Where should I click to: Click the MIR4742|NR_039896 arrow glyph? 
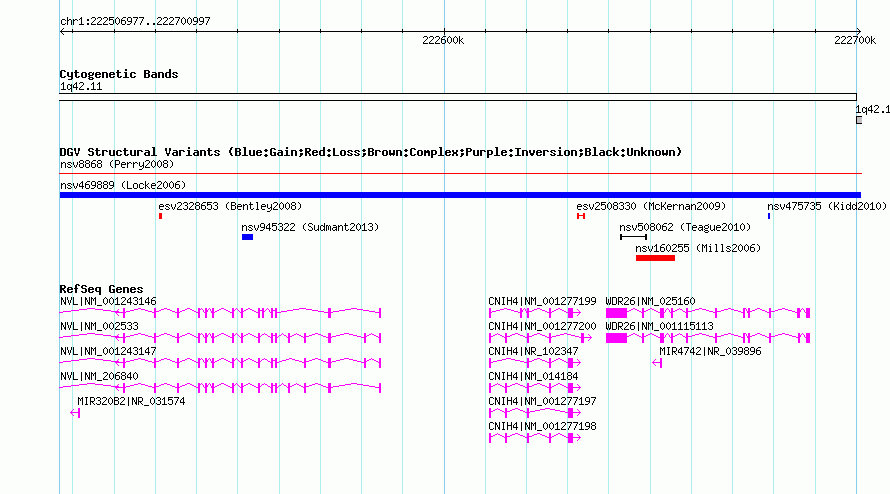657,363
